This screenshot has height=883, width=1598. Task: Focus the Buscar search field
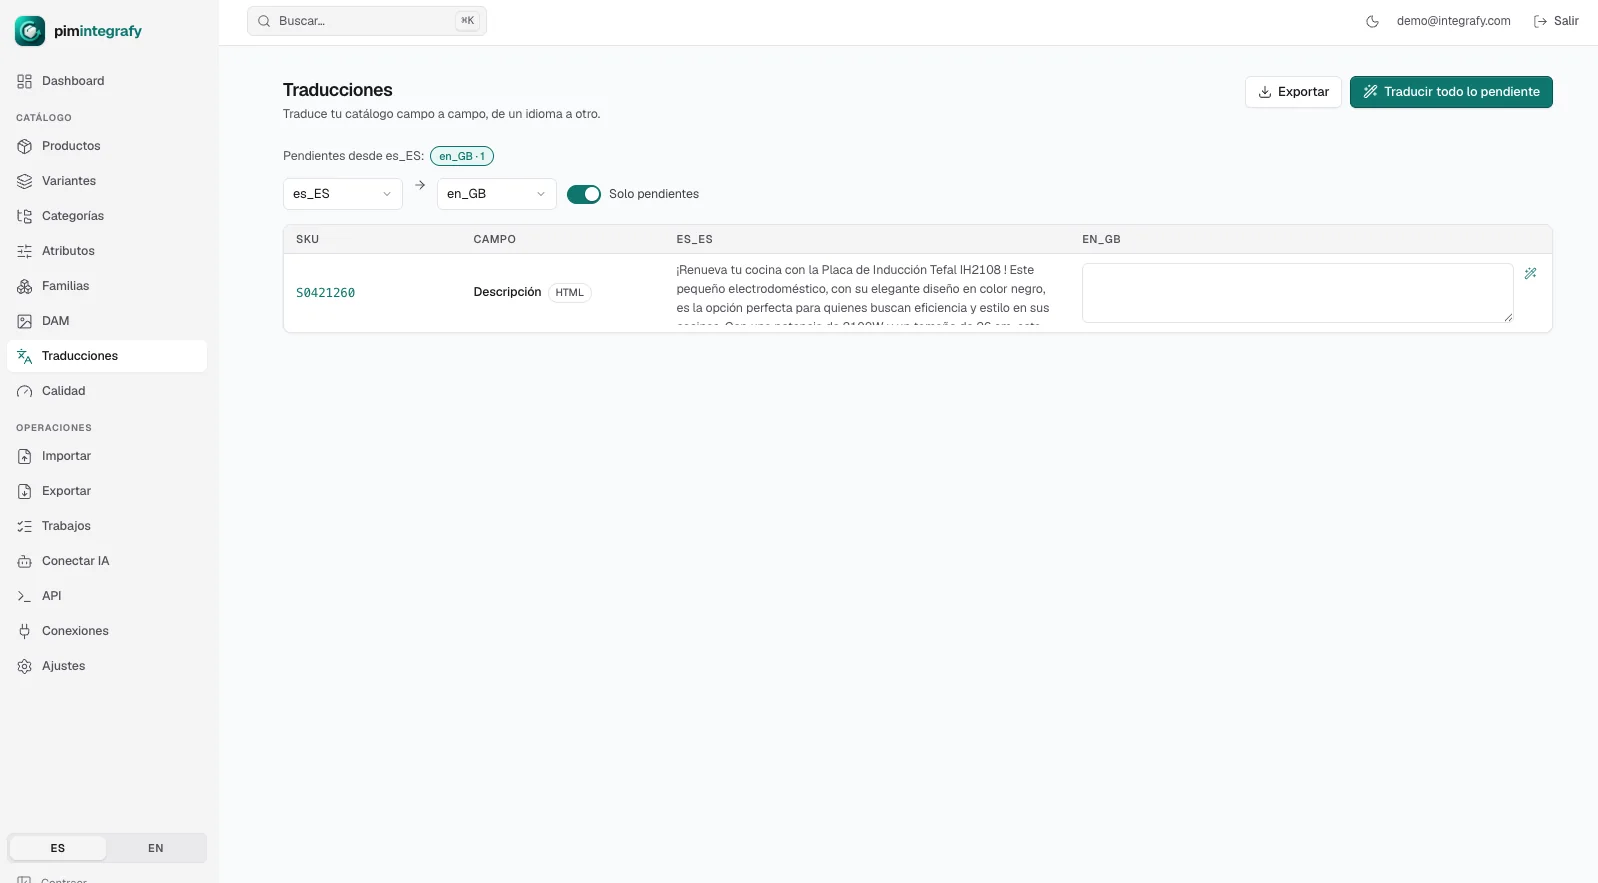[367, 21]
